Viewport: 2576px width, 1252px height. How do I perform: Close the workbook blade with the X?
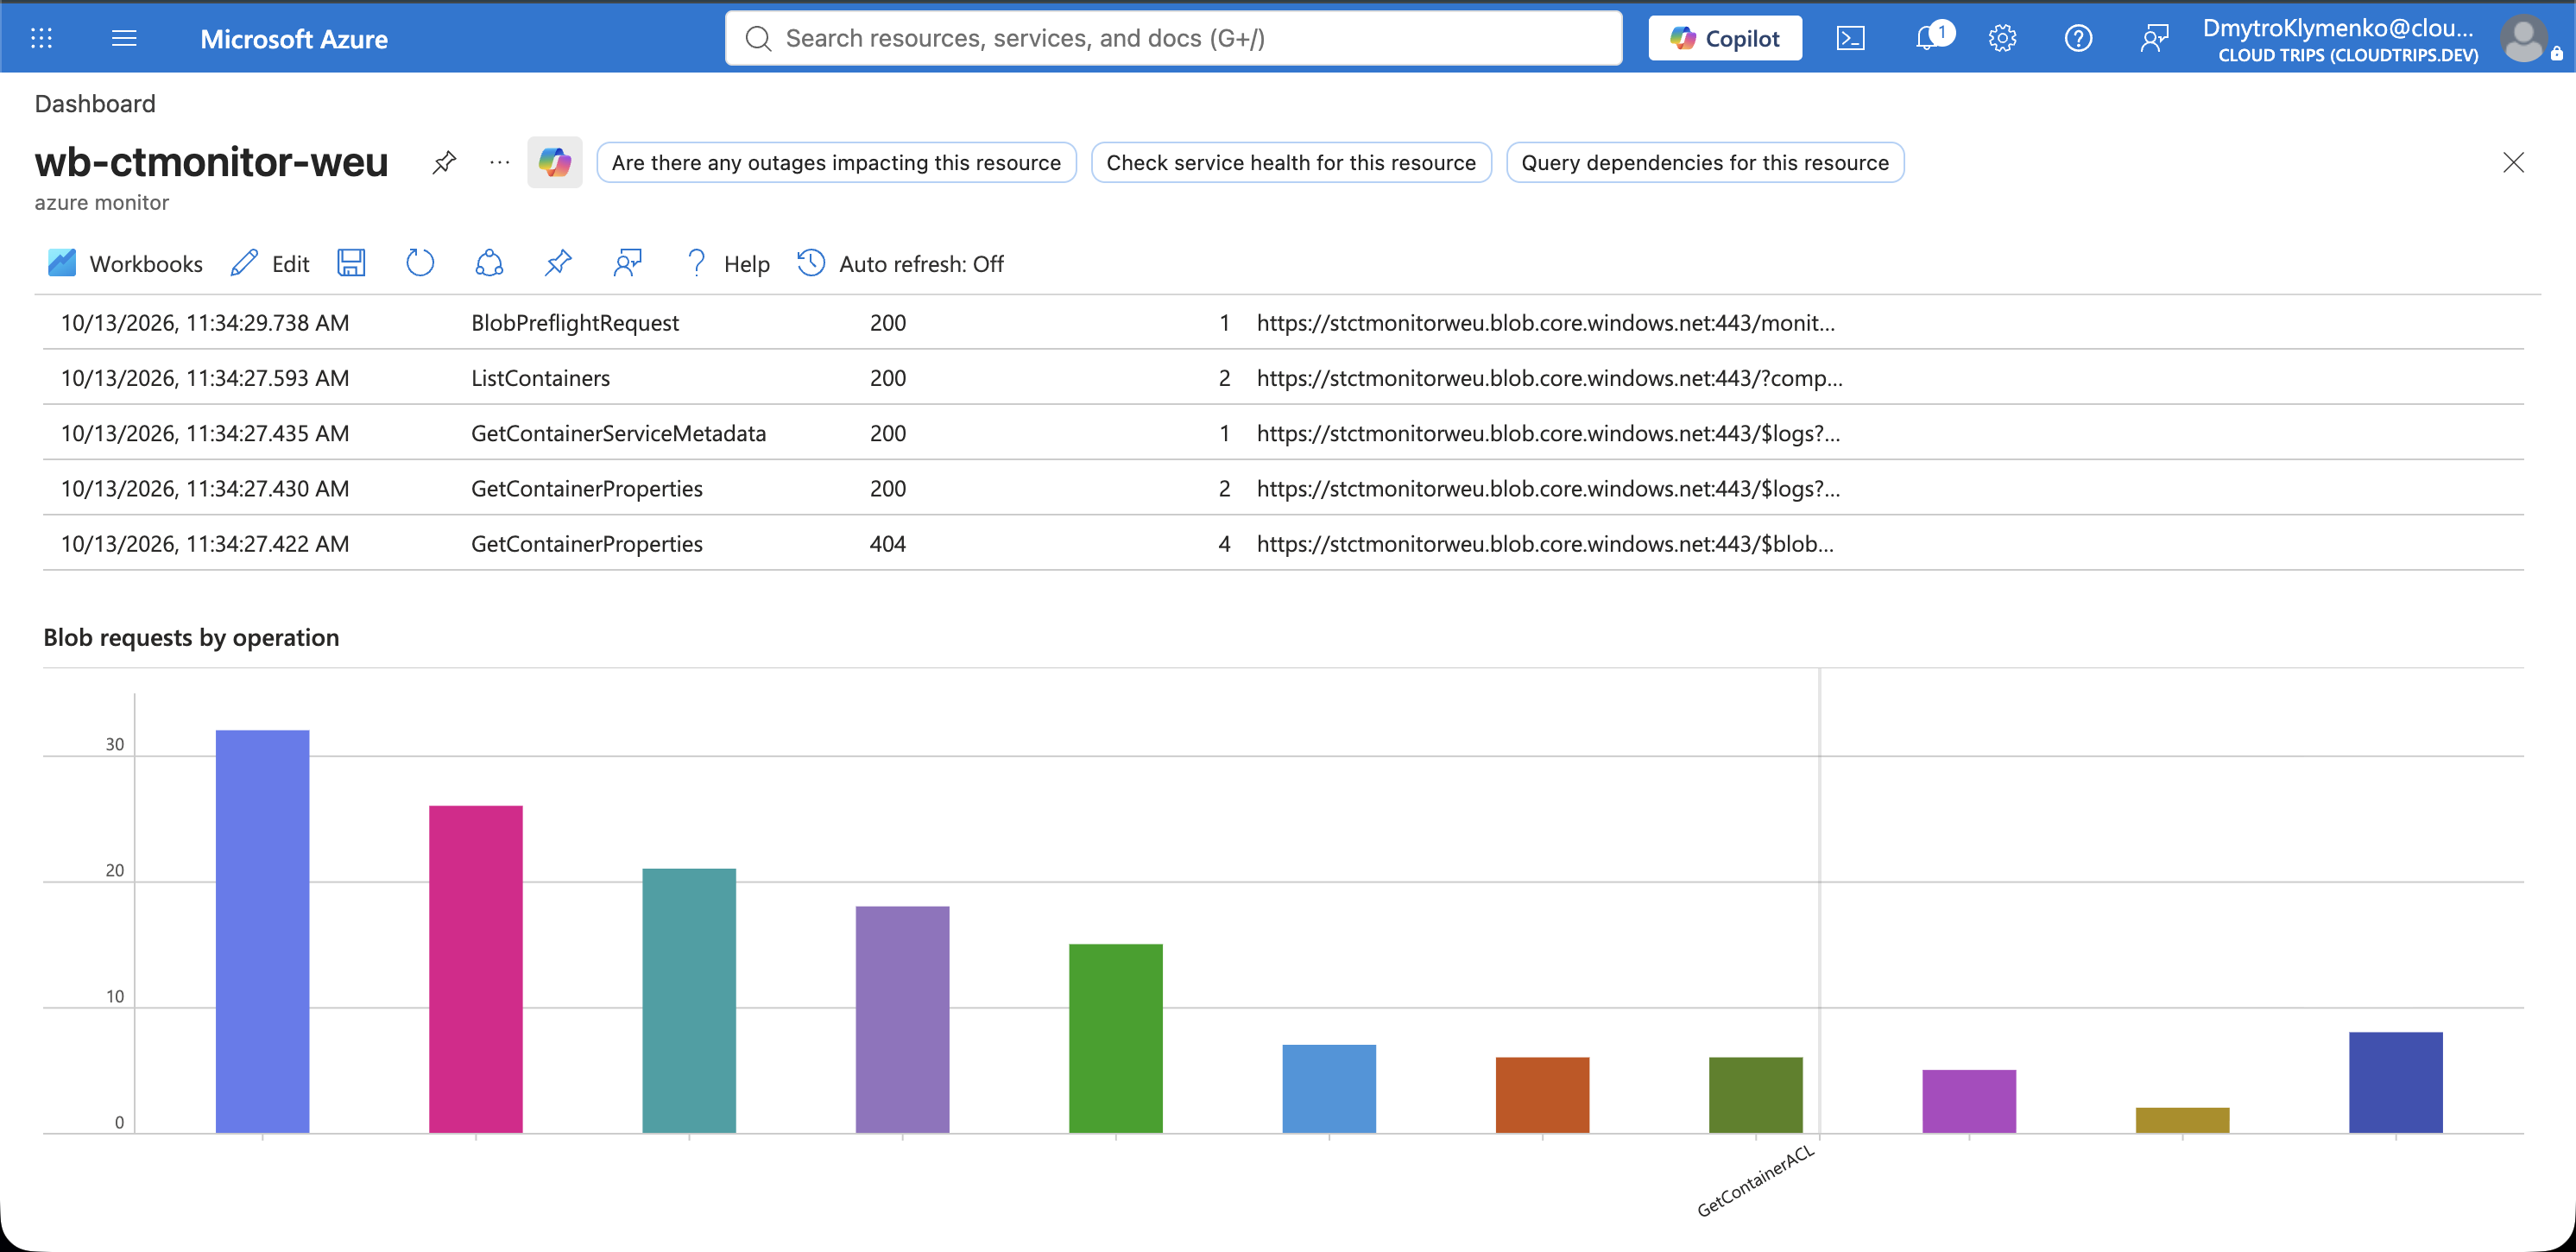pyautogui.click(x=2513, y=162)
